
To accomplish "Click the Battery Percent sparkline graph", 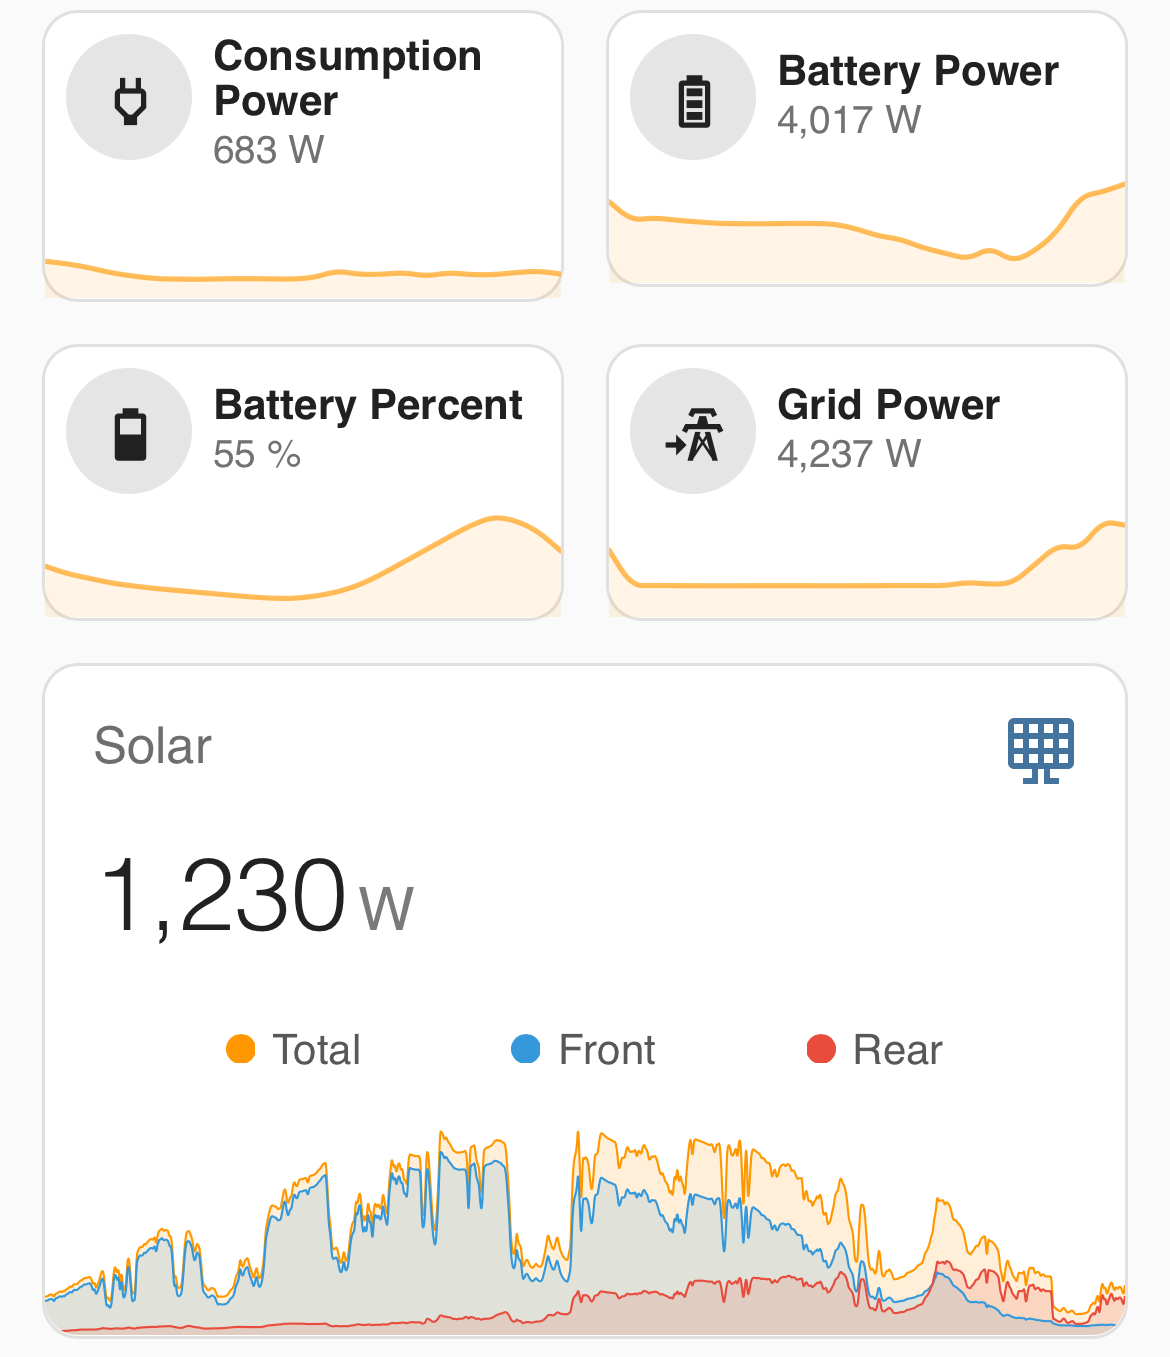I will point(303,567).
